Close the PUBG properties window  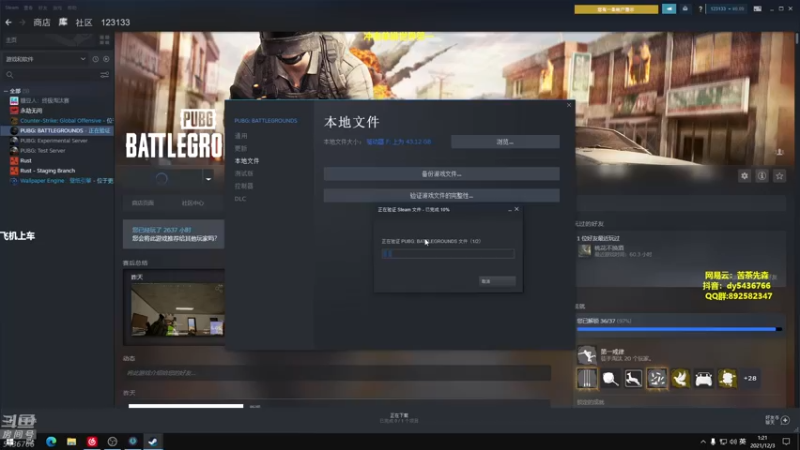tap(569, 105)
